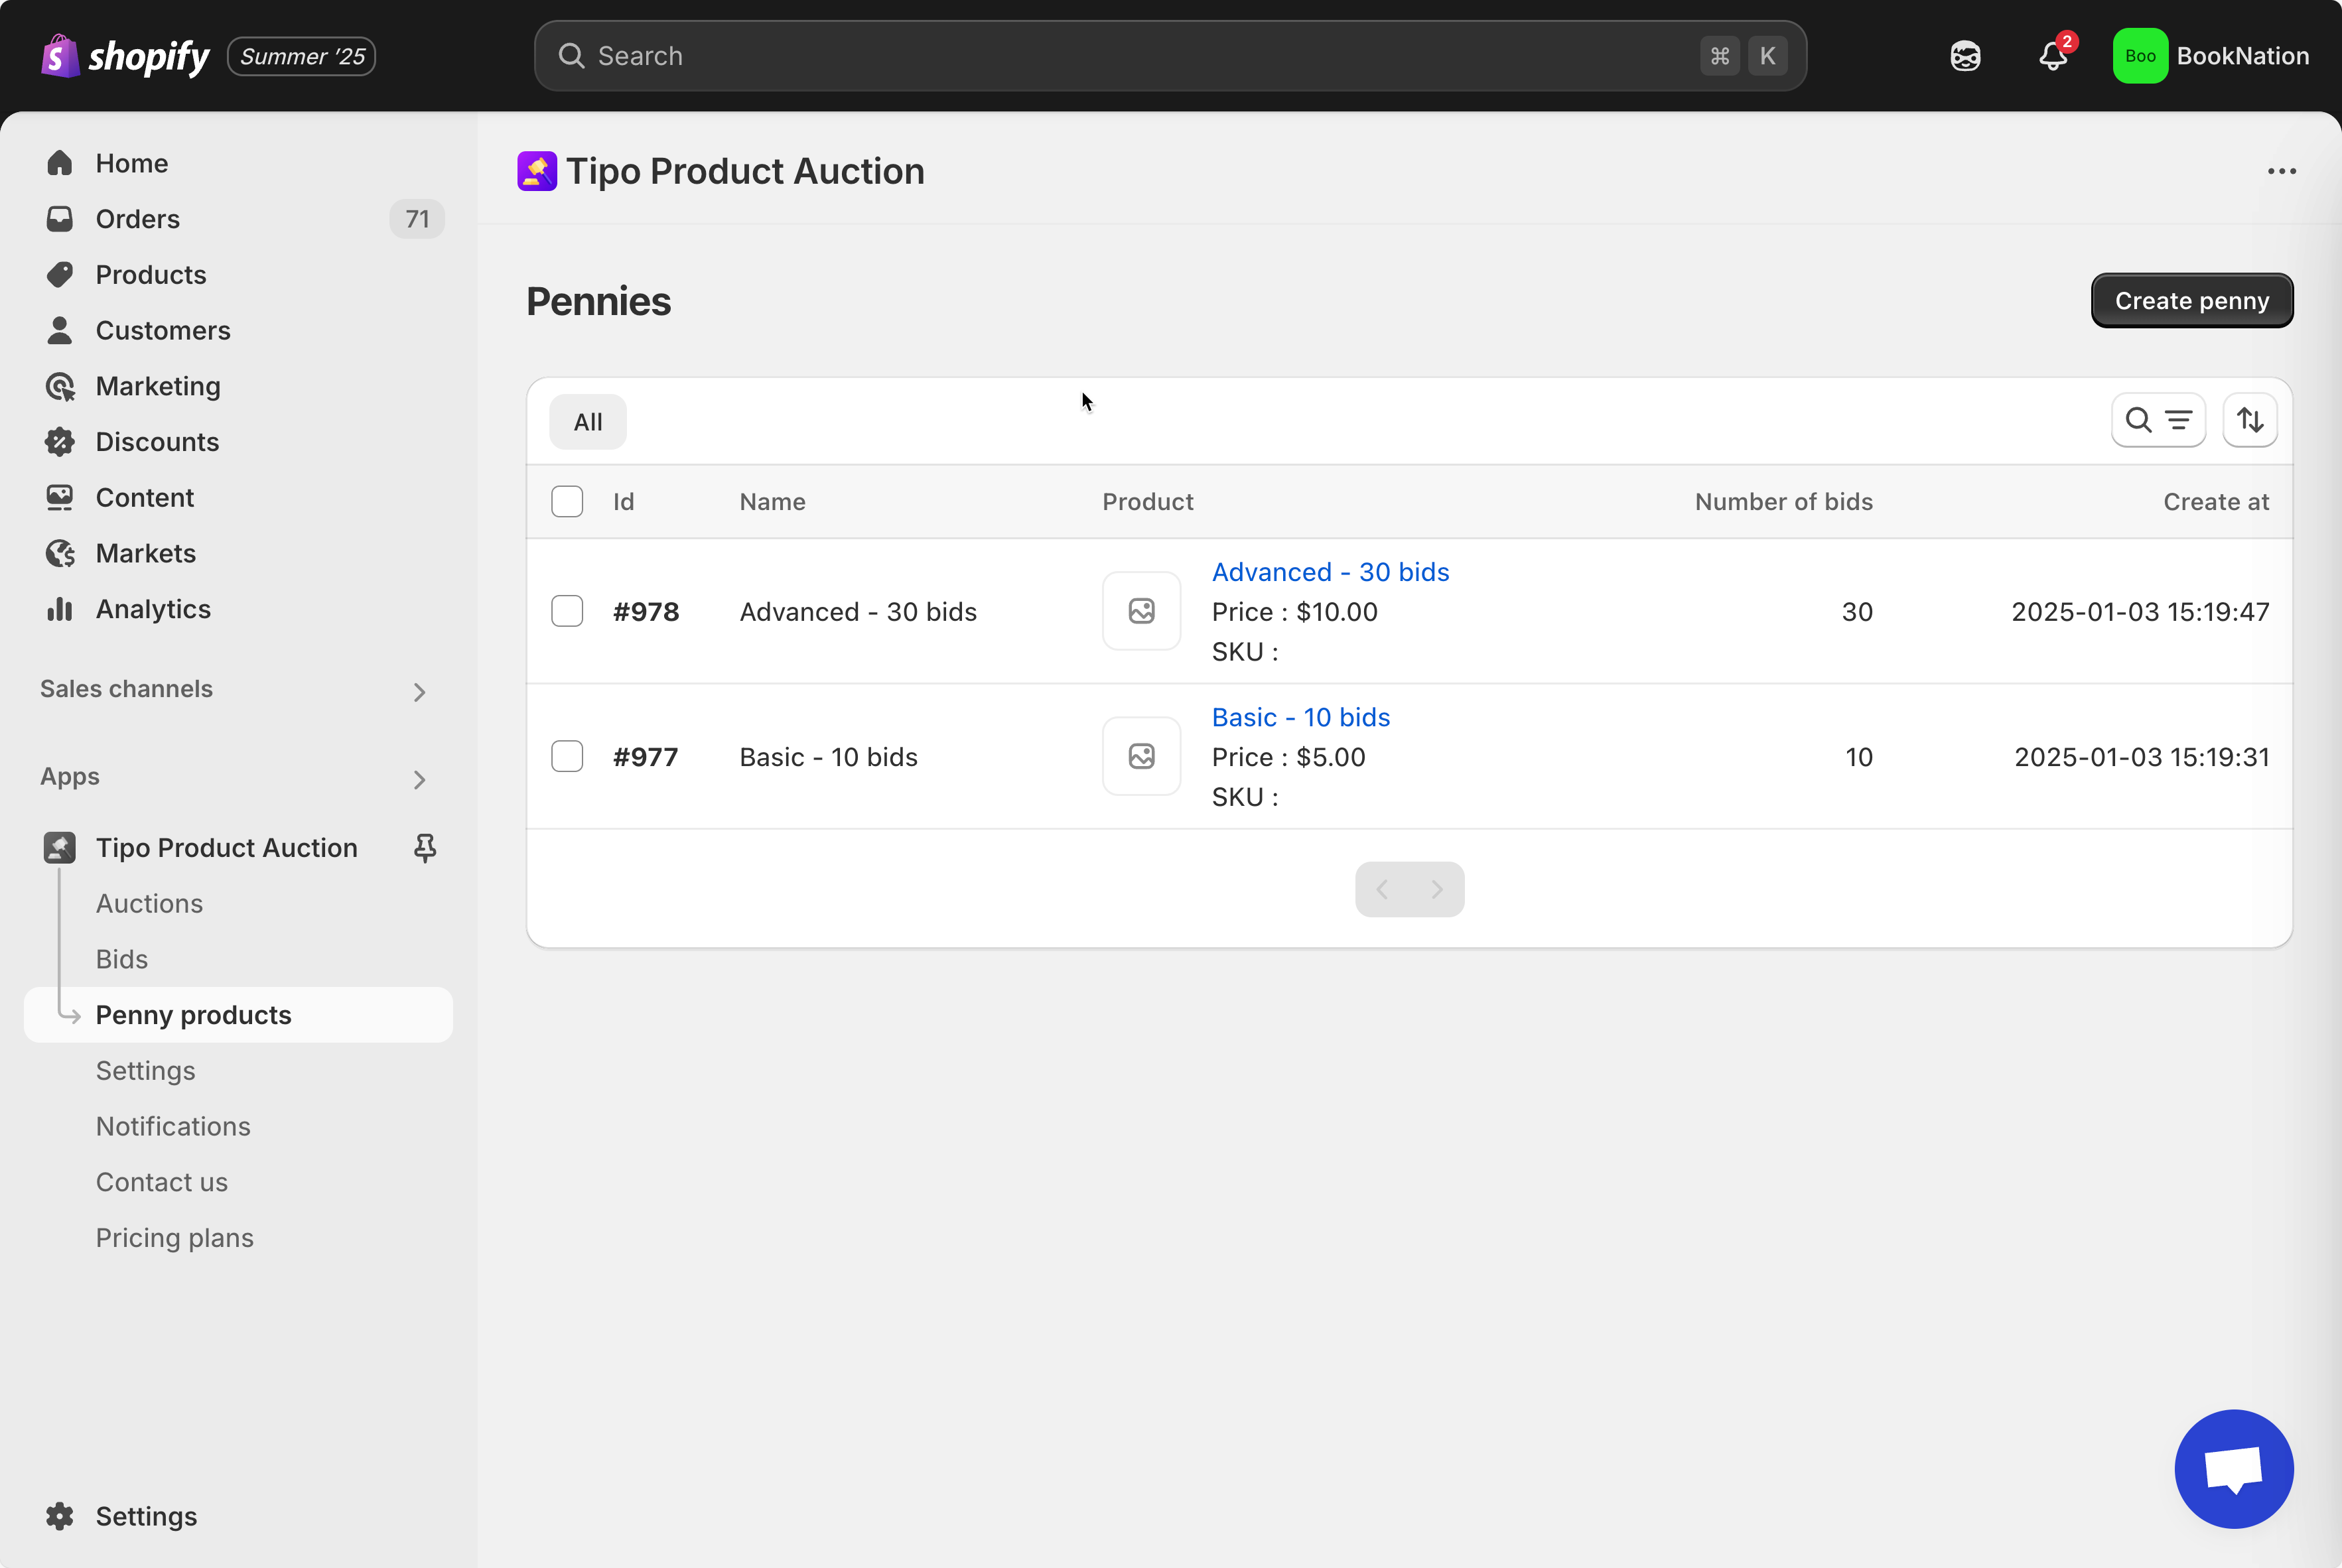This screenshot has width=2342, height=1568.
Task: Expand the Apps section chevron
Action: pos(419,779)
